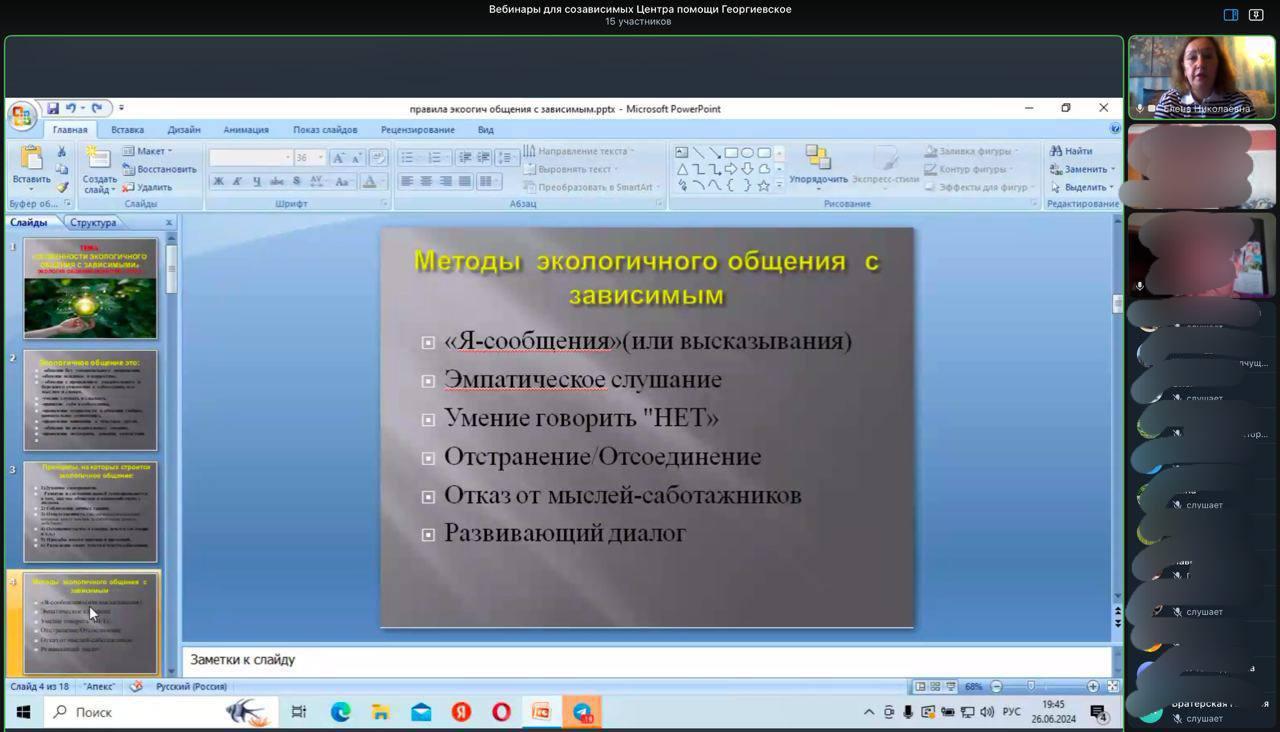Open the Вид ribbon tab
This screenshot has height=732, width=1280.
tap(485, 130)
